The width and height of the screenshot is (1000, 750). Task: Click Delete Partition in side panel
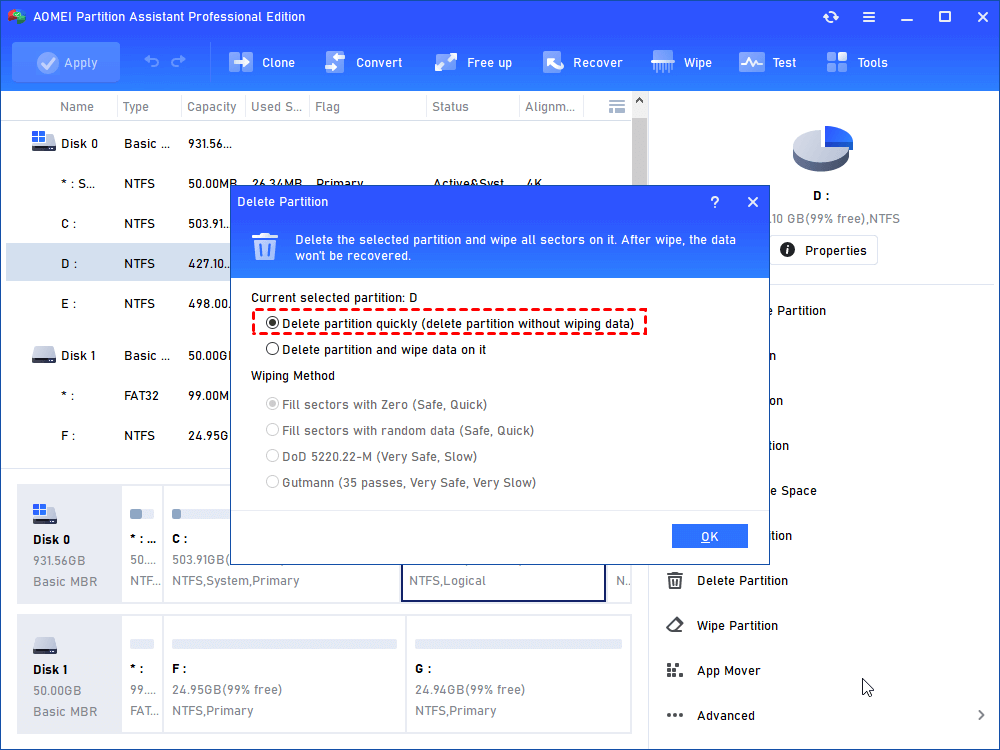tap(742, 580)
